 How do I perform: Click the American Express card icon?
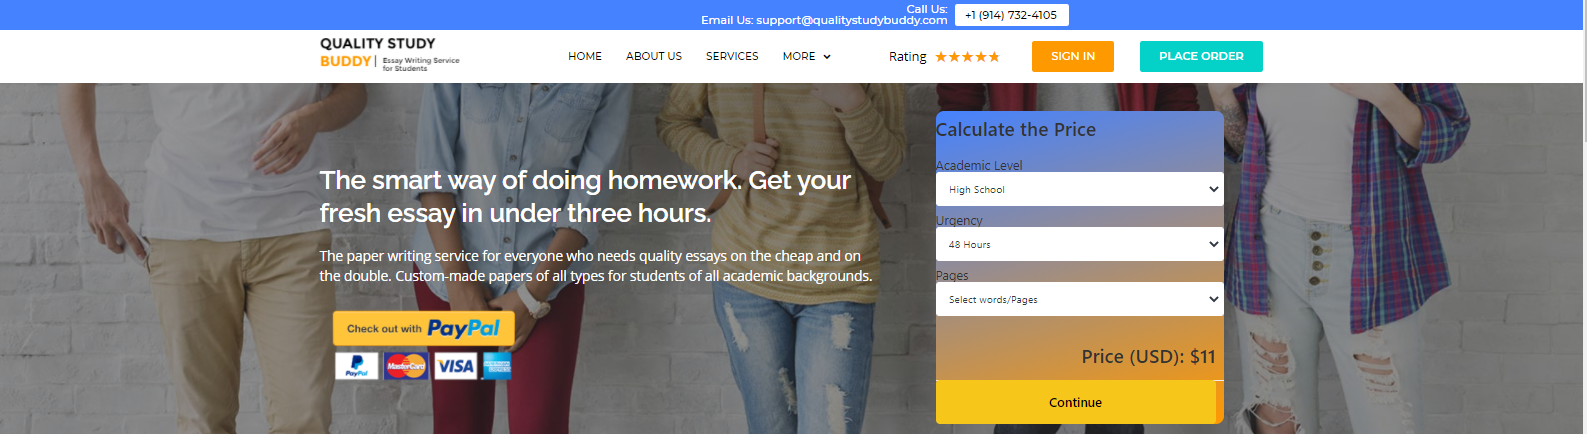pos(497,366)
